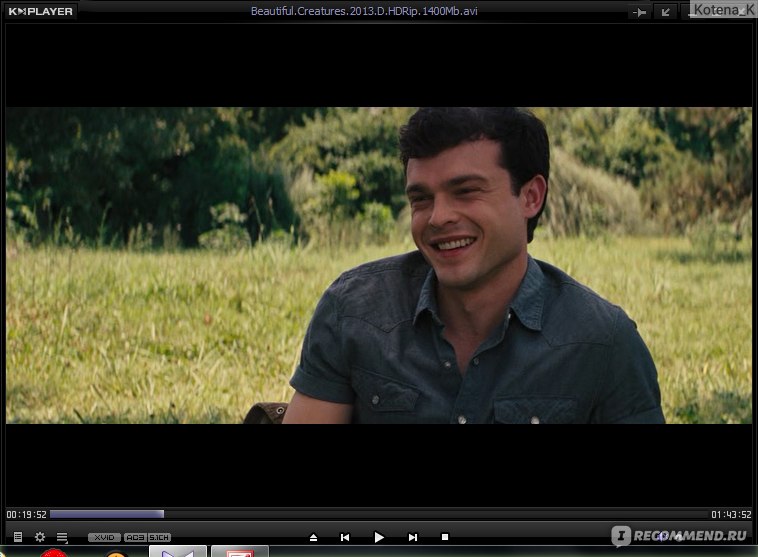Viewport: 758px width, 557px height.
Task: Skip to the next track
Action: (412, 537)
